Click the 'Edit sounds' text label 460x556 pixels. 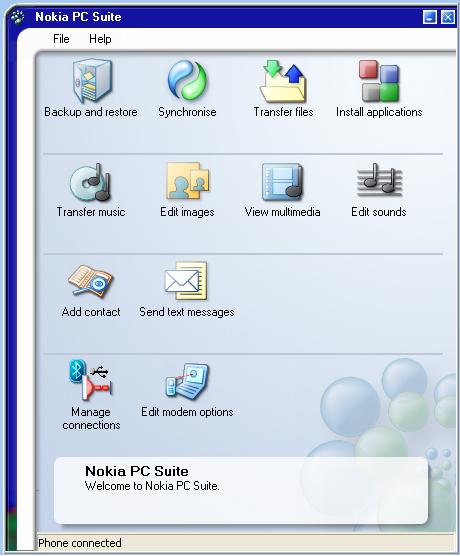point(379,212)
